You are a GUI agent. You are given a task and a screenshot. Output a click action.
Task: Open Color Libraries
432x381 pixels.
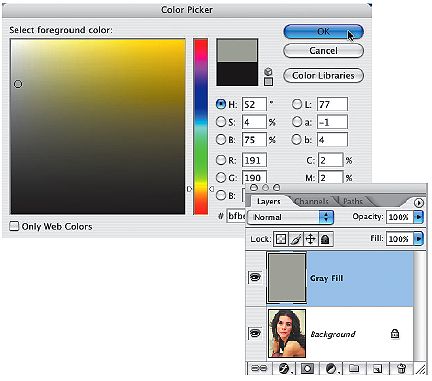(x=323, y=76)
